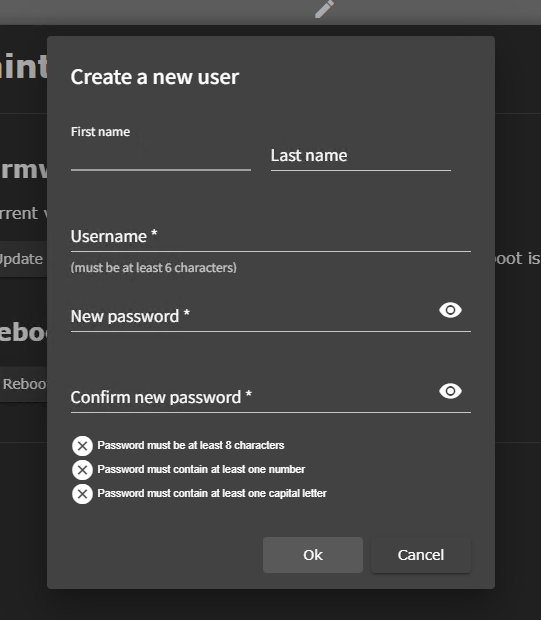
Task: Click the X icon beside one number rule
Action: 82,470
